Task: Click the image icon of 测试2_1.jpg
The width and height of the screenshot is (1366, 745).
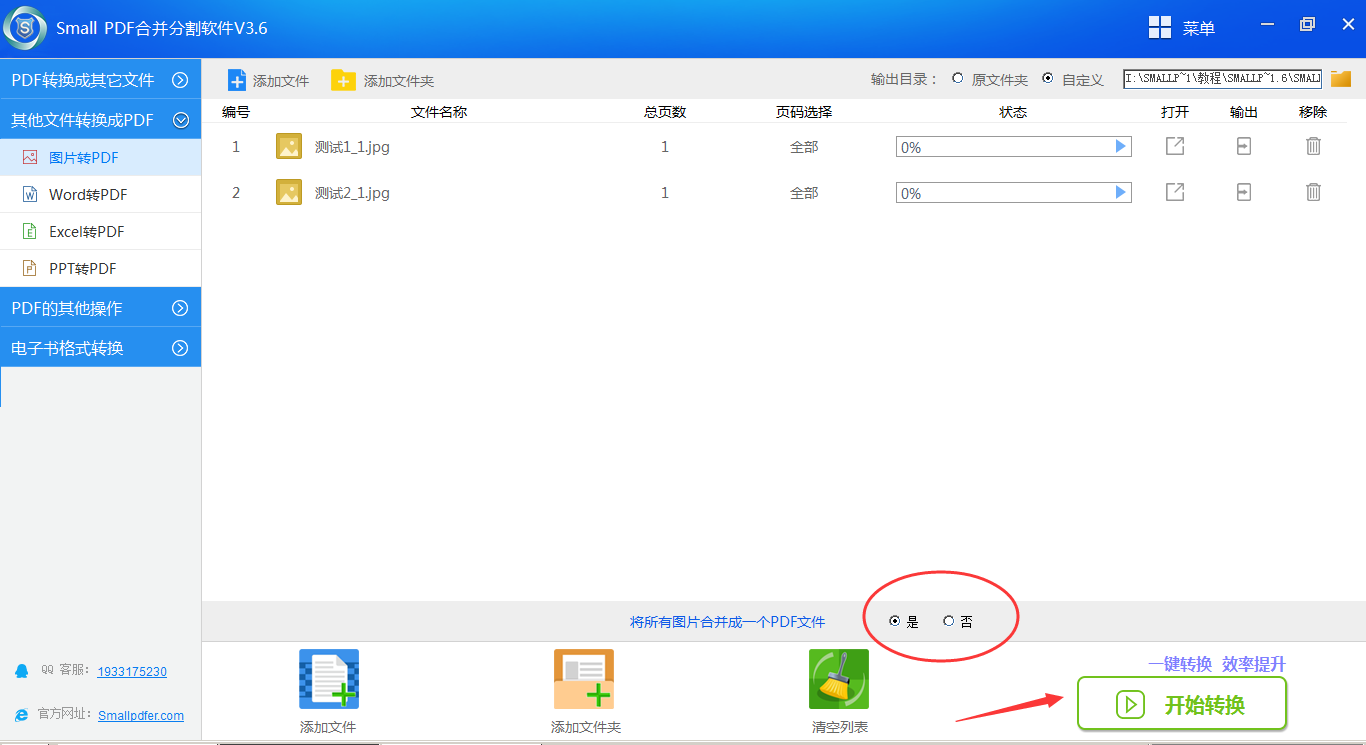Action: (289, 193)
